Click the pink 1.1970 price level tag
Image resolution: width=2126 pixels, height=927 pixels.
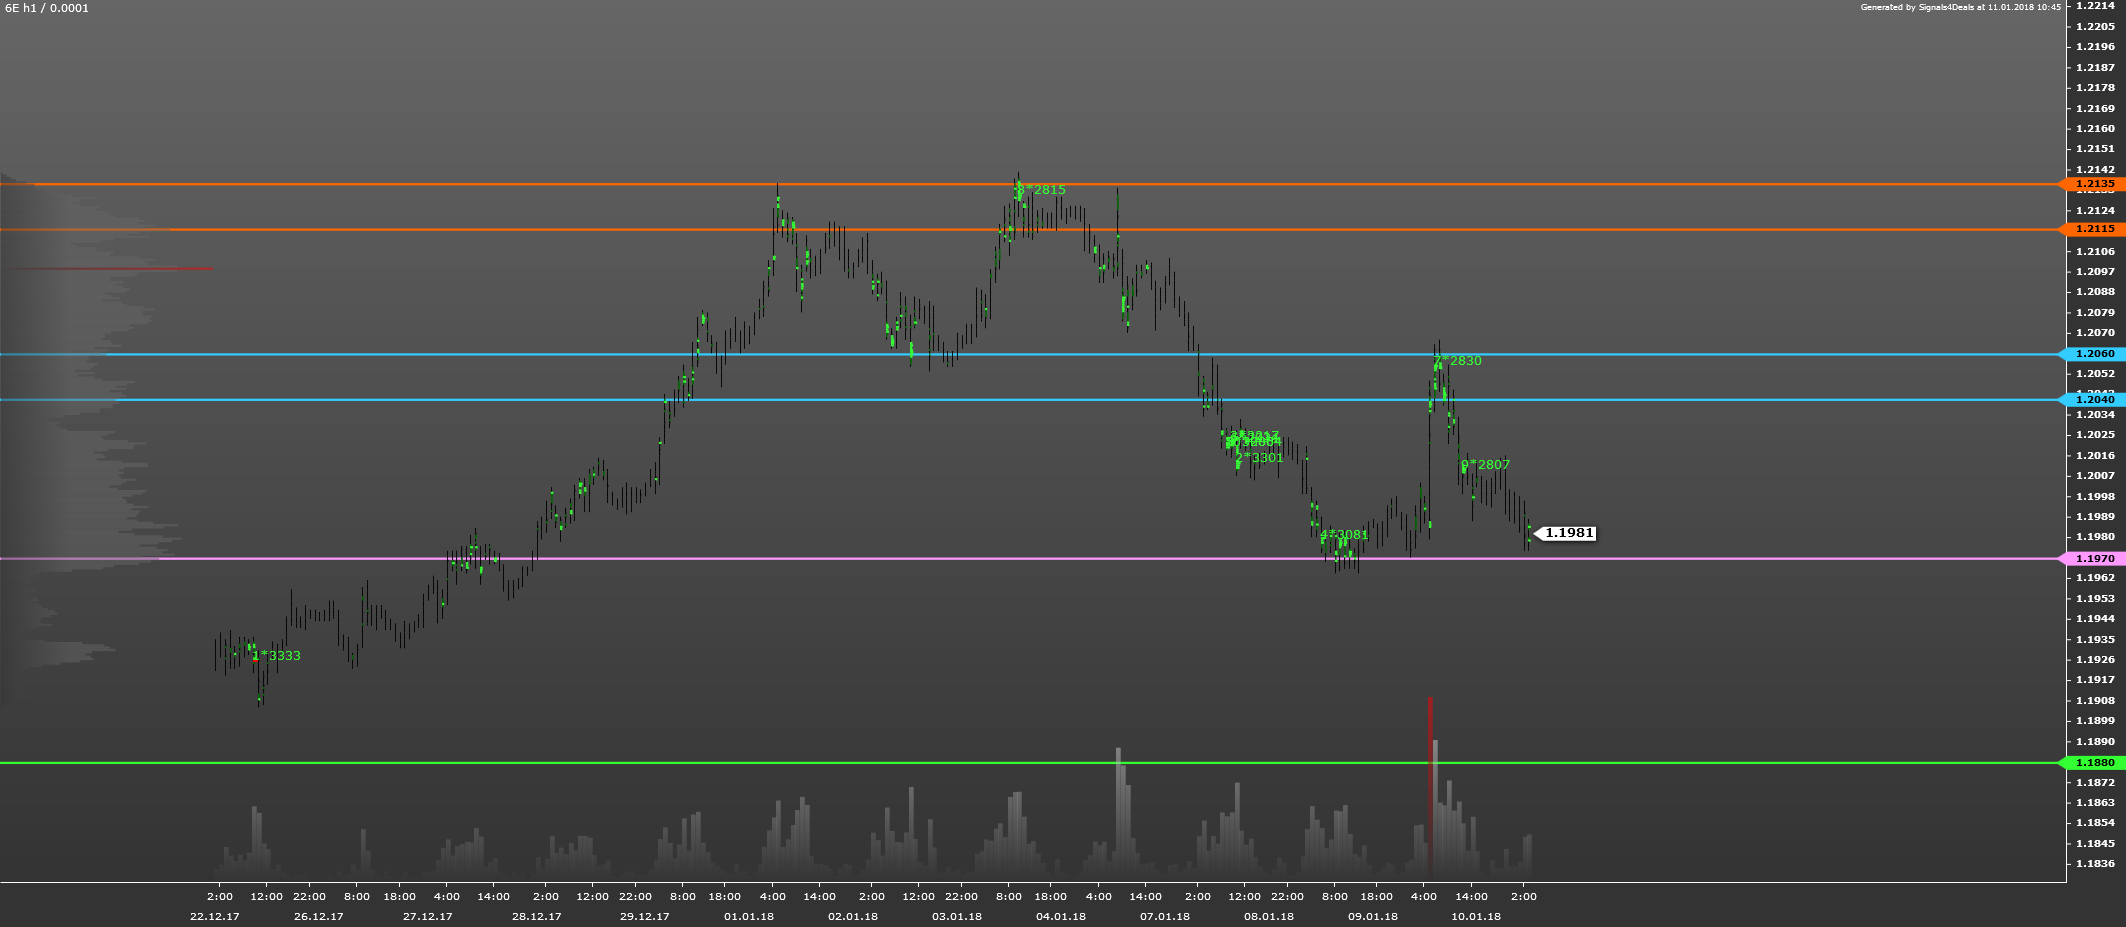(x=2094, y=559)
